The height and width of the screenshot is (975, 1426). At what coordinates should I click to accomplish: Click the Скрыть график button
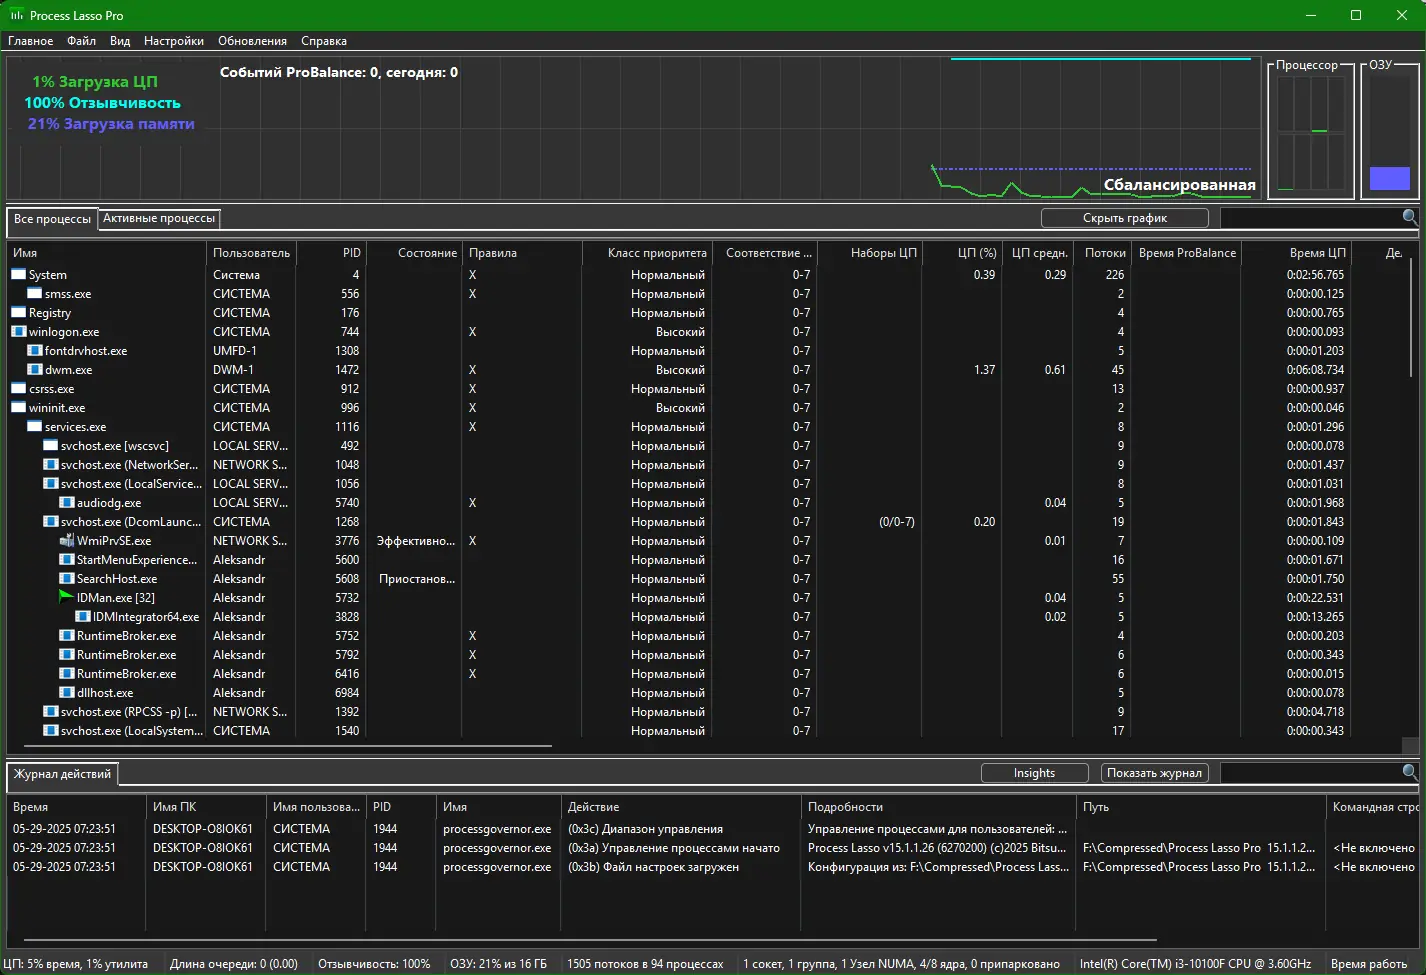[x=1125, y=218]
